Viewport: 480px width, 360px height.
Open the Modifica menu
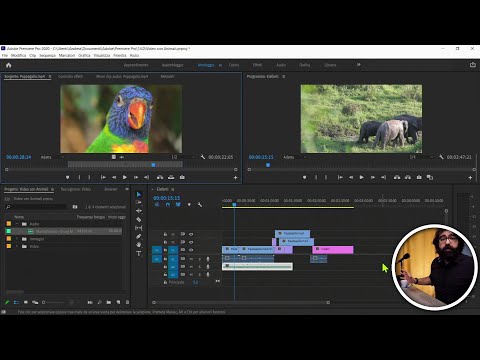18,55
